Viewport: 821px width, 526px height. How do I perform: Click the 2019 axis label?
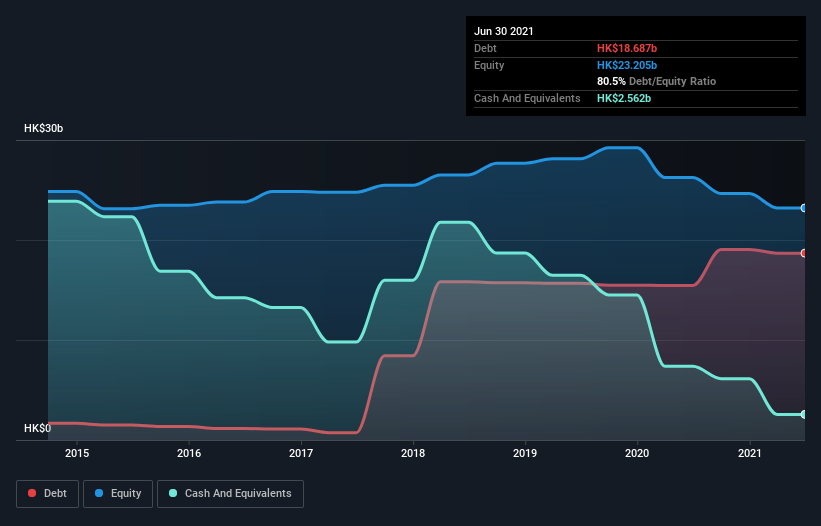pyautogui.click(x=525, y=453)
